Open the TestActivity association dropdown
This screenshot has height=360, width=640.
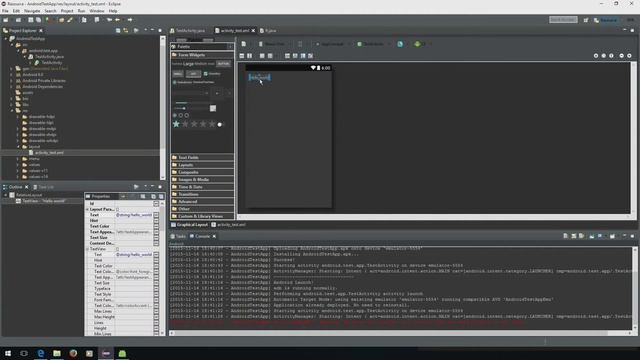coord(372,44)
